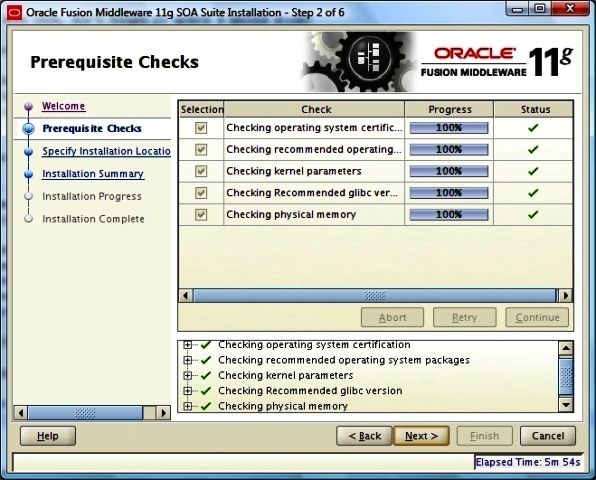Viewport: 596px width, 480px height.
Task: Click horizontal scrollbar thumb under checks table
Action: (x=374, y=295)
